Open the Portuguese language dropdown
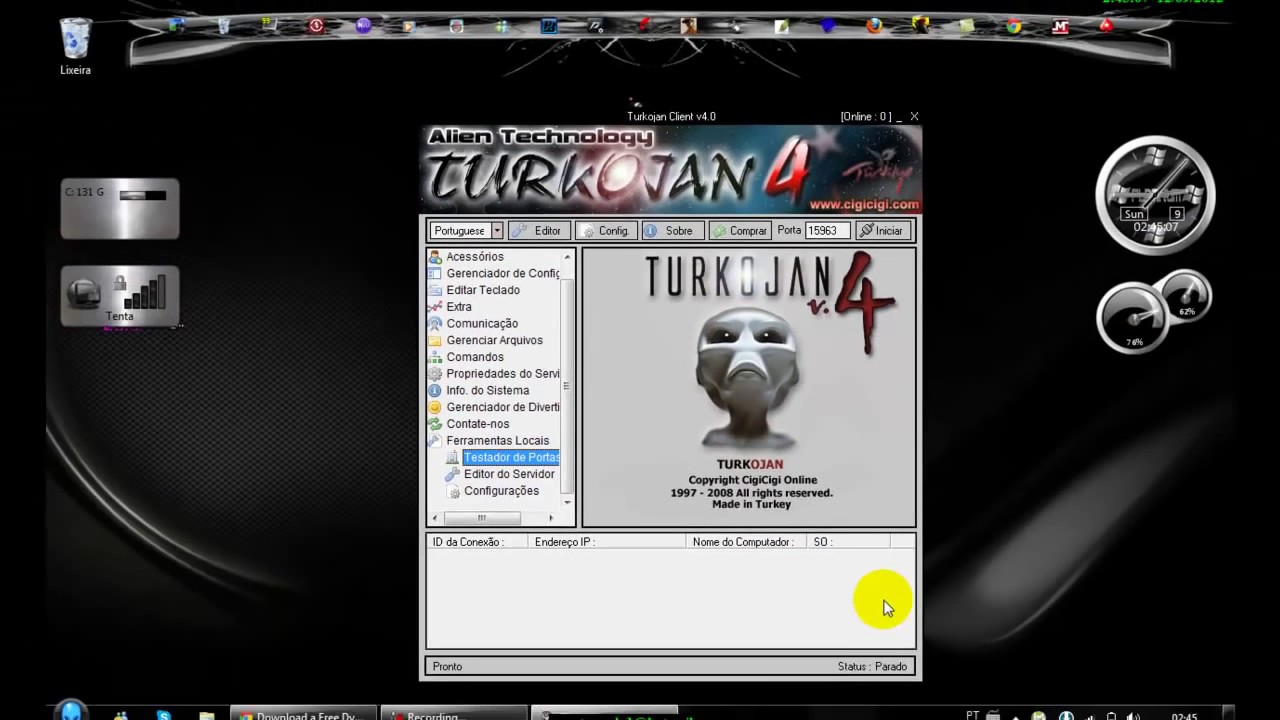 point(496,231)
